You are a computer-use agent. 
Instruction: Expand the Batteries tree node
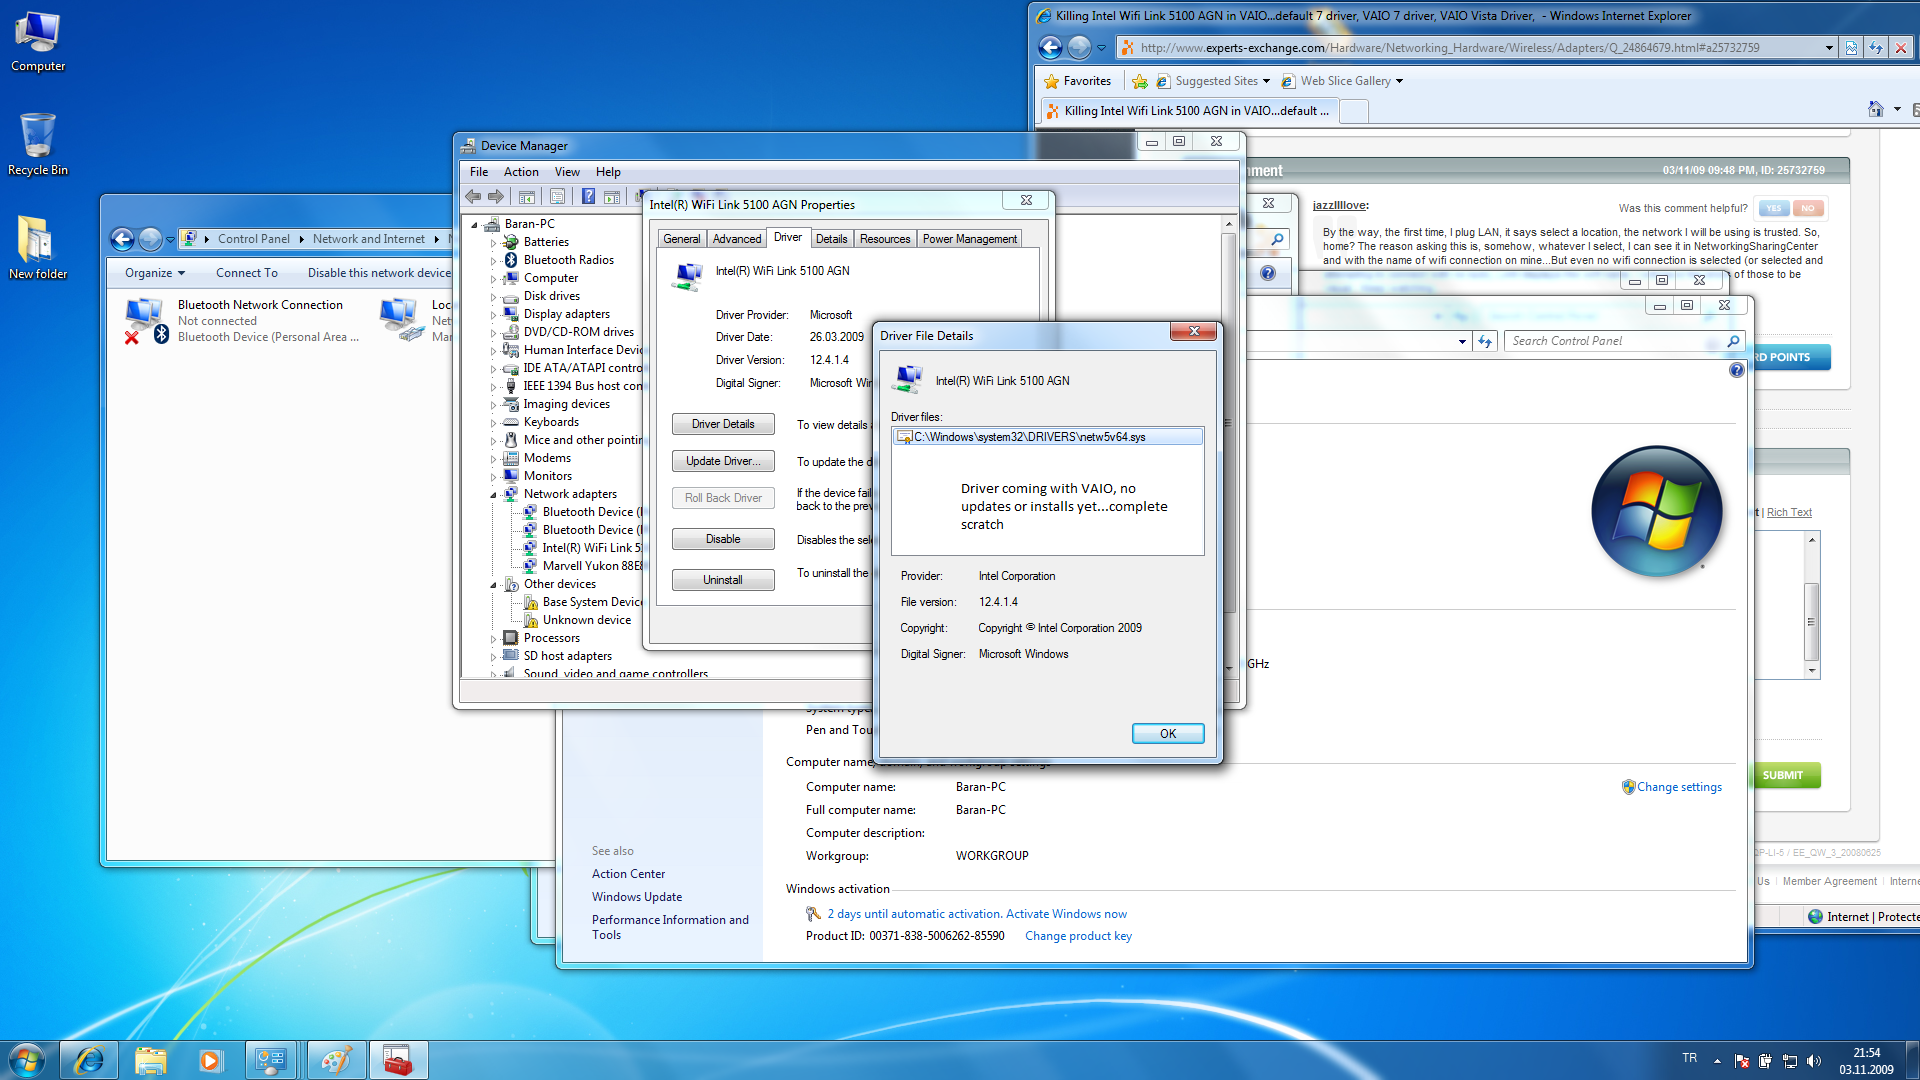click(x=493, y=242)
